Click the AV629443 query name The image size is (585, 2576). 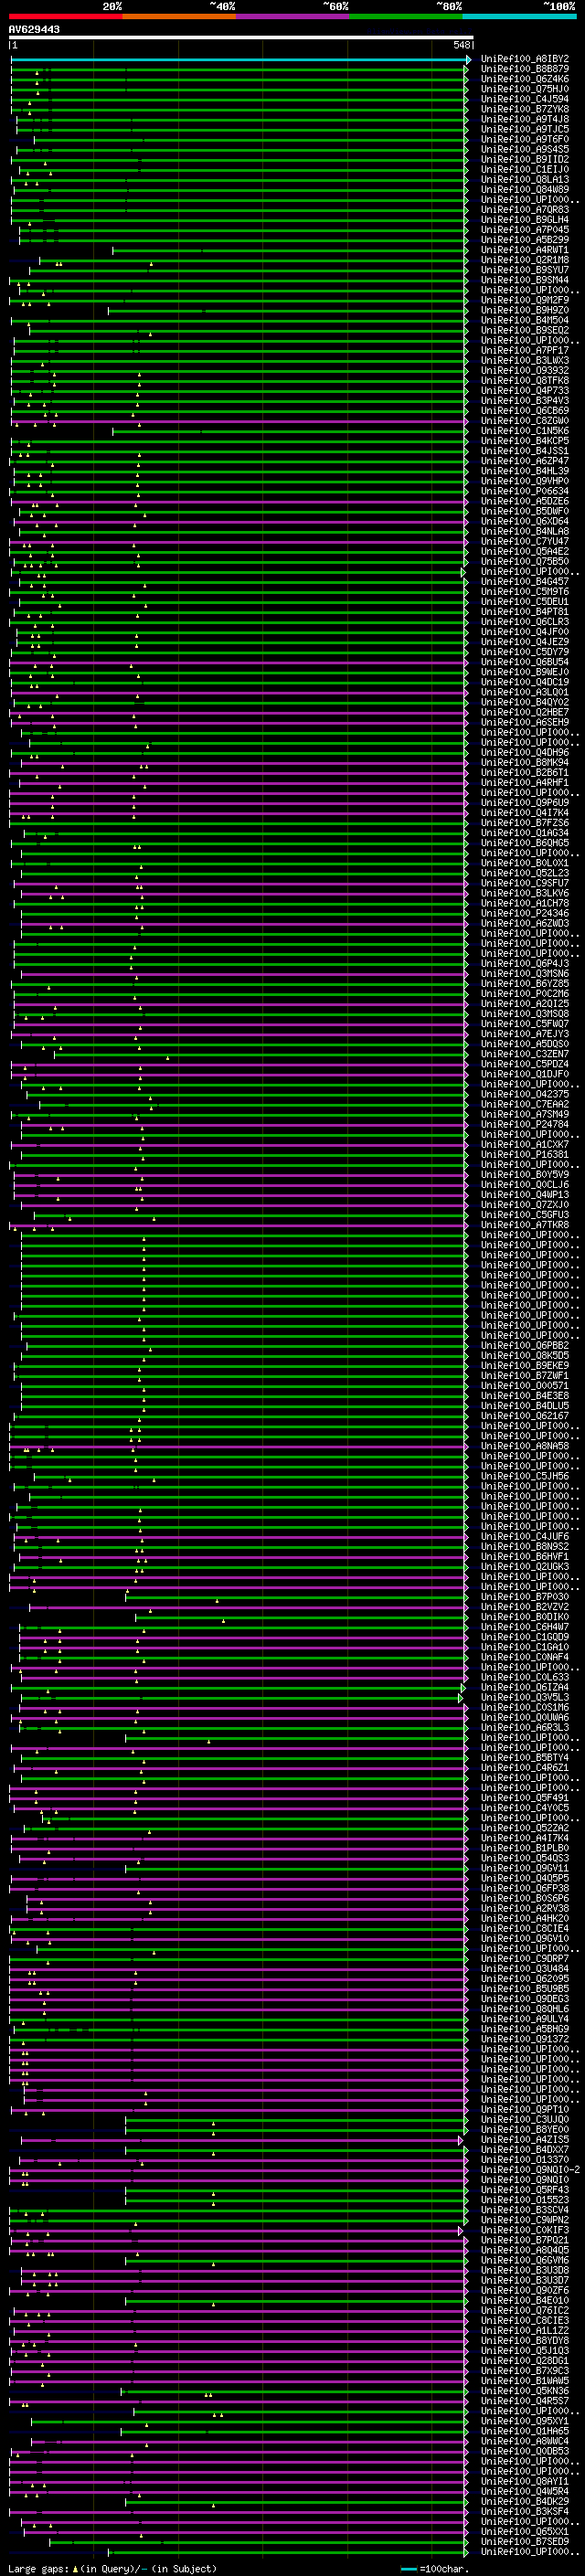click(34, 29)
